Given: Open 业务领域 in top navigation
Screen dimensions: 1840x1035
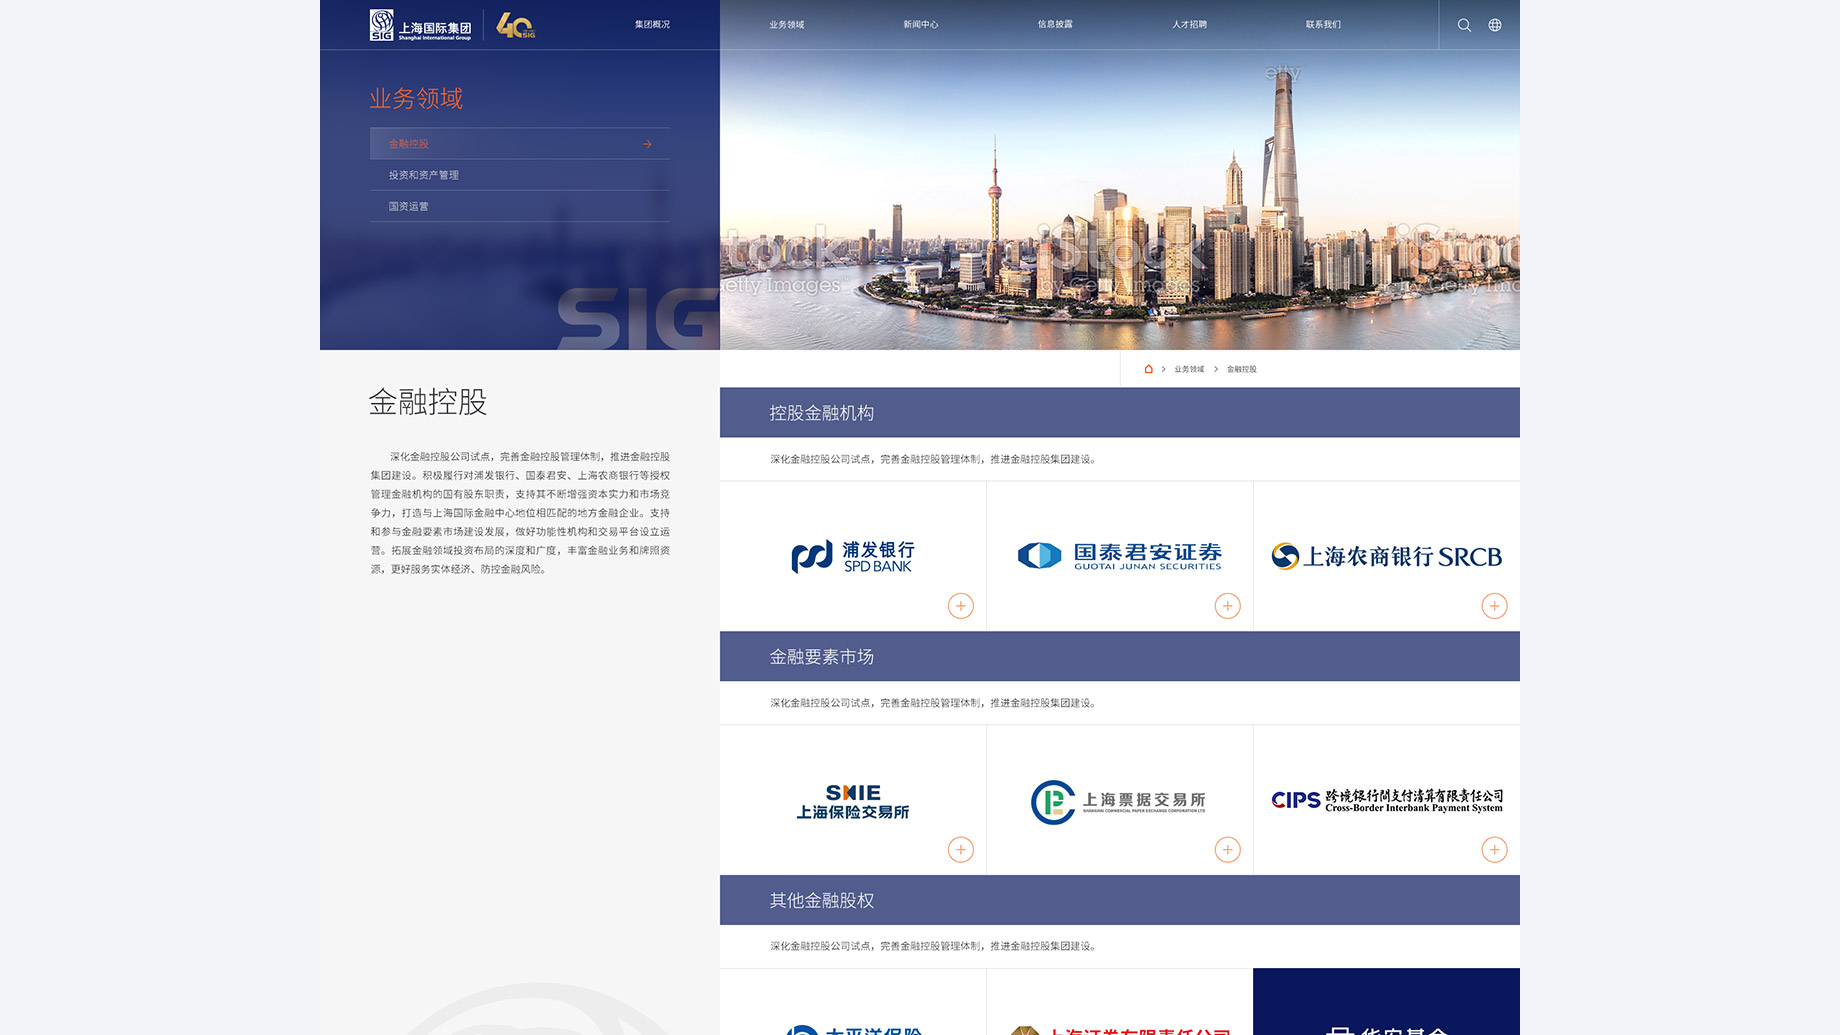Looking at the screenshot, I should pyautogui.click(x=787, y=24).
